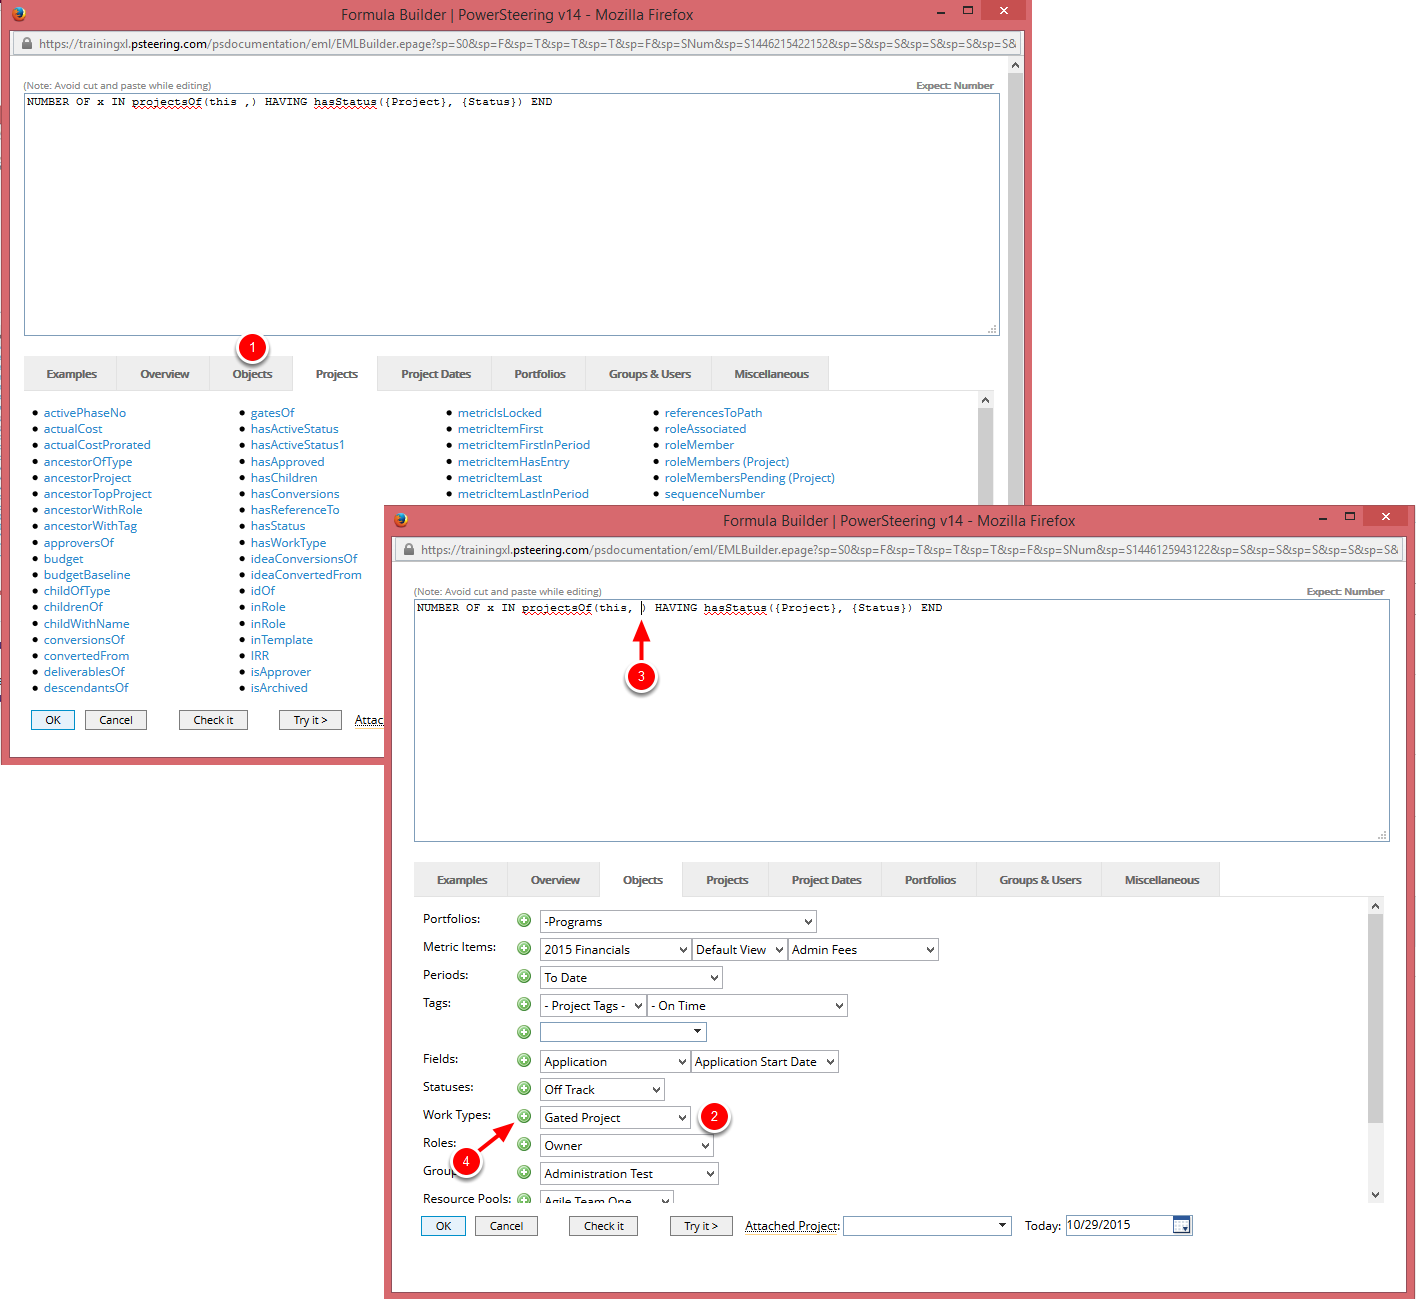Click the padlock icon in front window address bar
1416x1299 pixels.
point(407,550)
